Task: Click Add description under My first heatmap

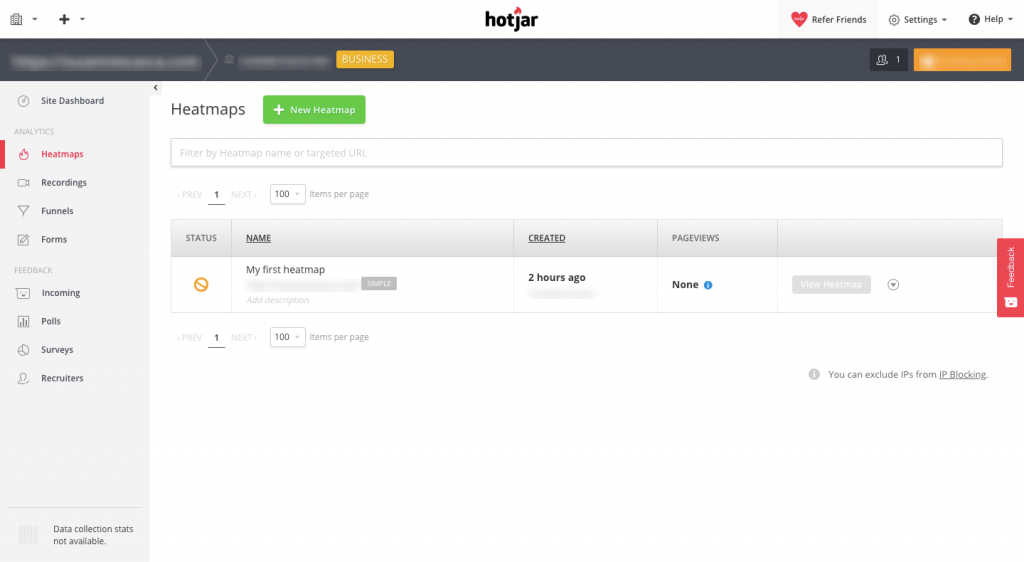Action: pos(278,300)
